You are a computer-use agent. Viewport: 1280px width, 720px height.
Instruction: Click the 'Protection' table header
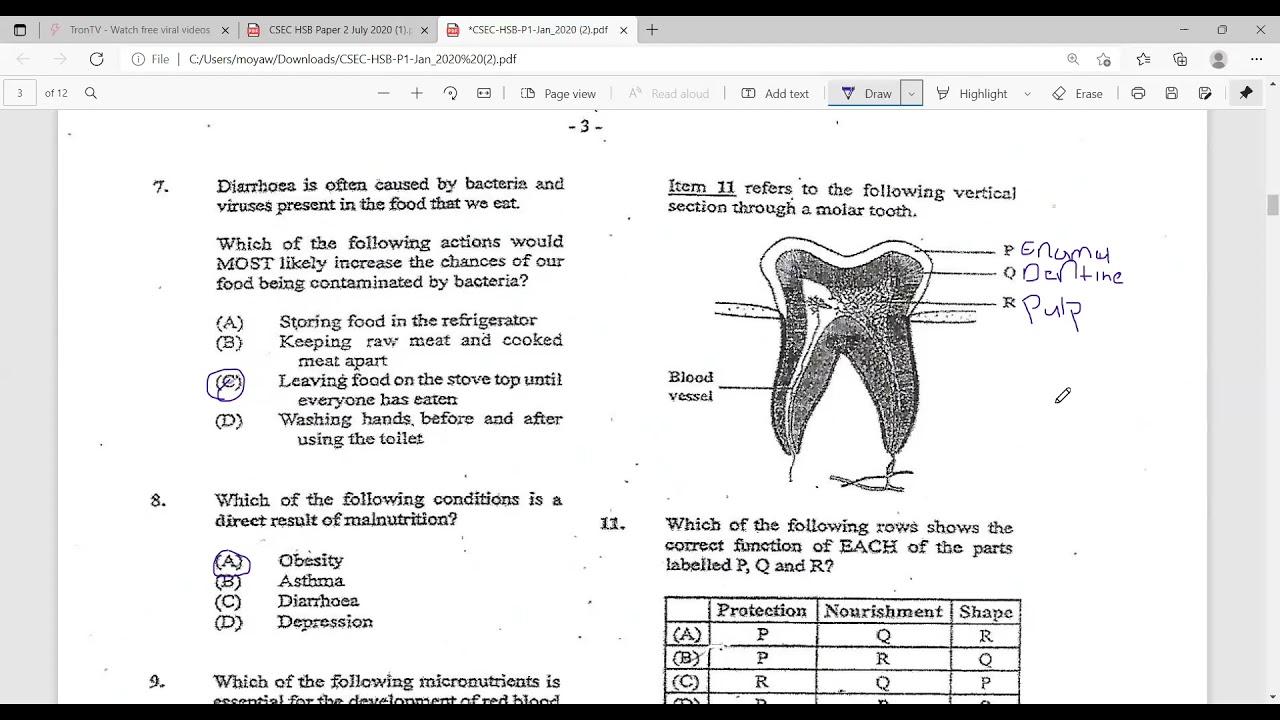(761, 611)
